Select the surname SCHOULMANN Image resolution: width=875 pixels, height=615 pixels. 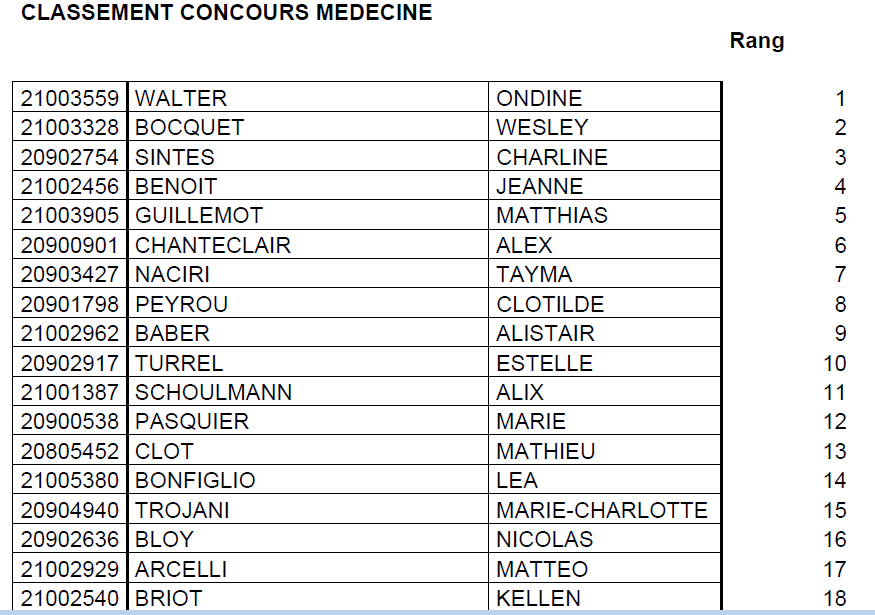[x=214, y=392]
